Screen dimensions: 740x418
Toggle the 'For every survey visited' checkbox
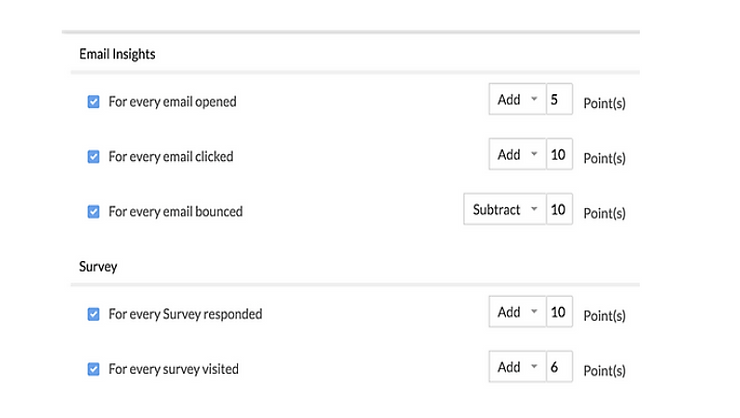coord(94,369)
